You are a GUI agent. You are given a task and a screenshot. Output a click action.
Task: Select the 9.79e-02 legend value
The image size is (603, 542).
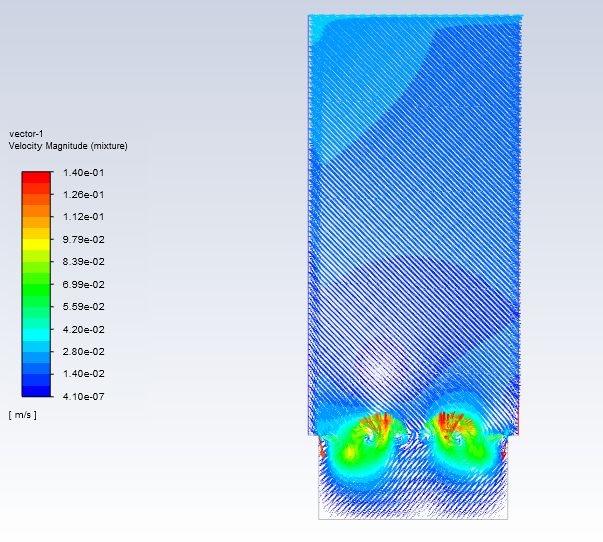pyautogui.click(x=83, y=240)
